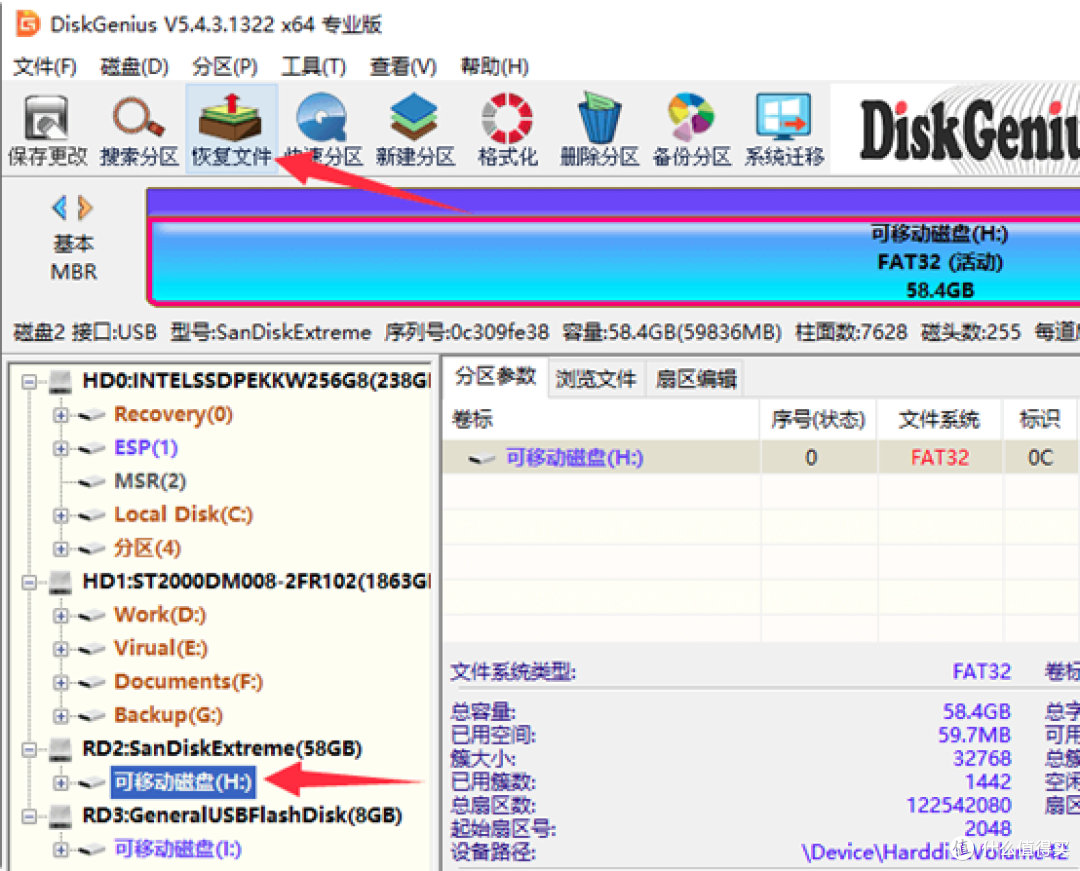Expand the Local Disk(C:) node
The height and width of the screenshot is (871, 1080).
click(61, 515)
